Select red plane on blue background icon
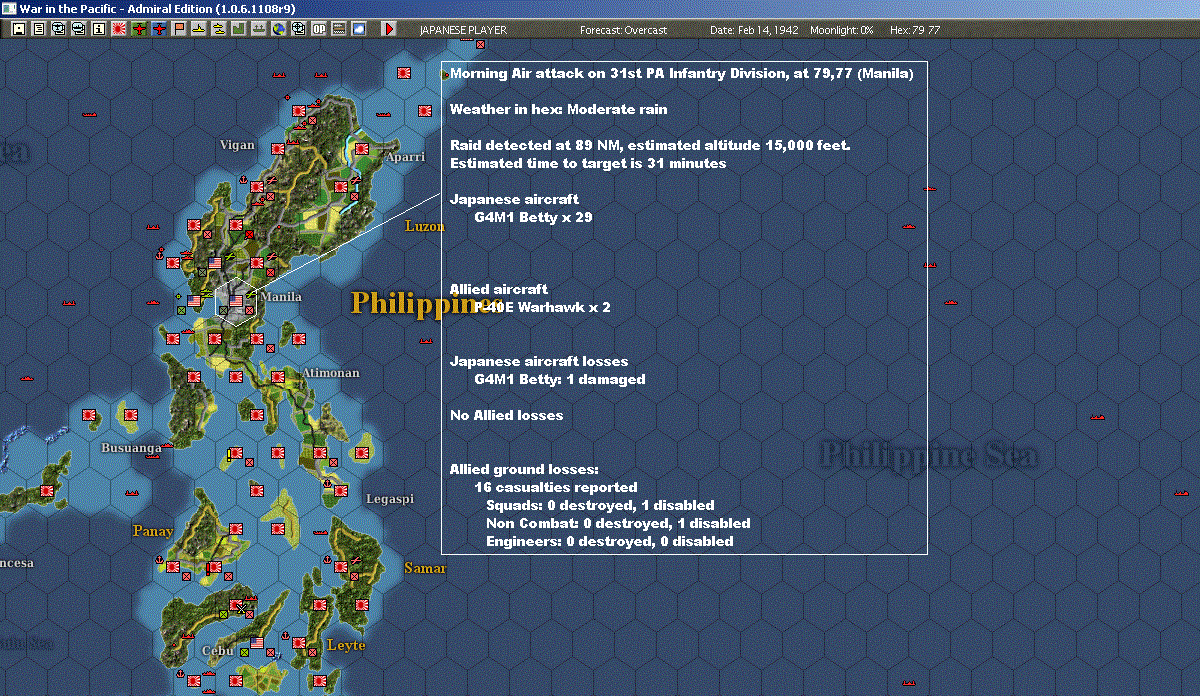This screenshot has height=696, width=1200. [x=159, y=29]
